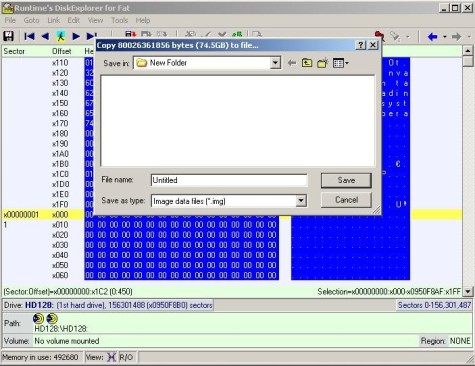
Task: Click up one level folder icon
Action: [307, 63]
